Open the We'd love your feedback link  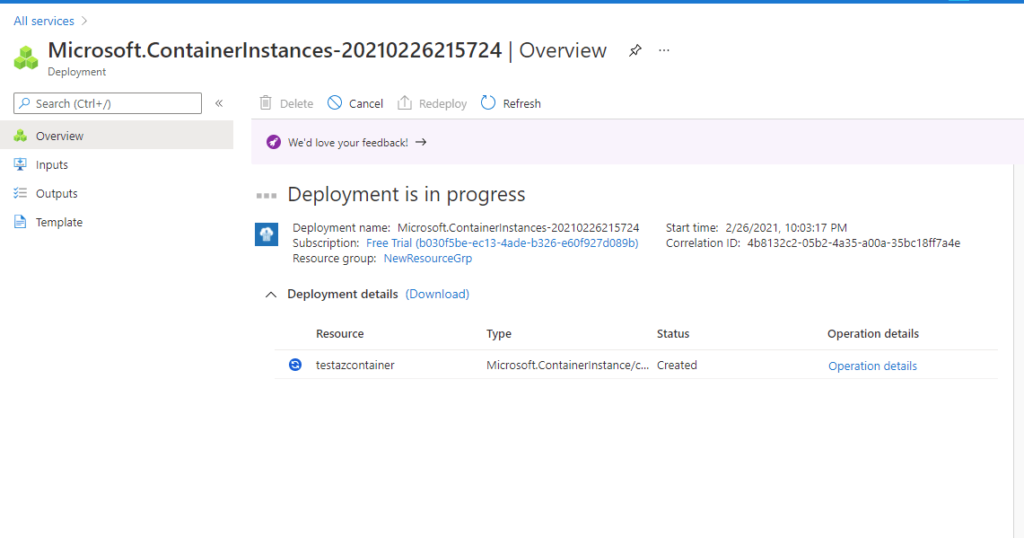tap(348, 142)
